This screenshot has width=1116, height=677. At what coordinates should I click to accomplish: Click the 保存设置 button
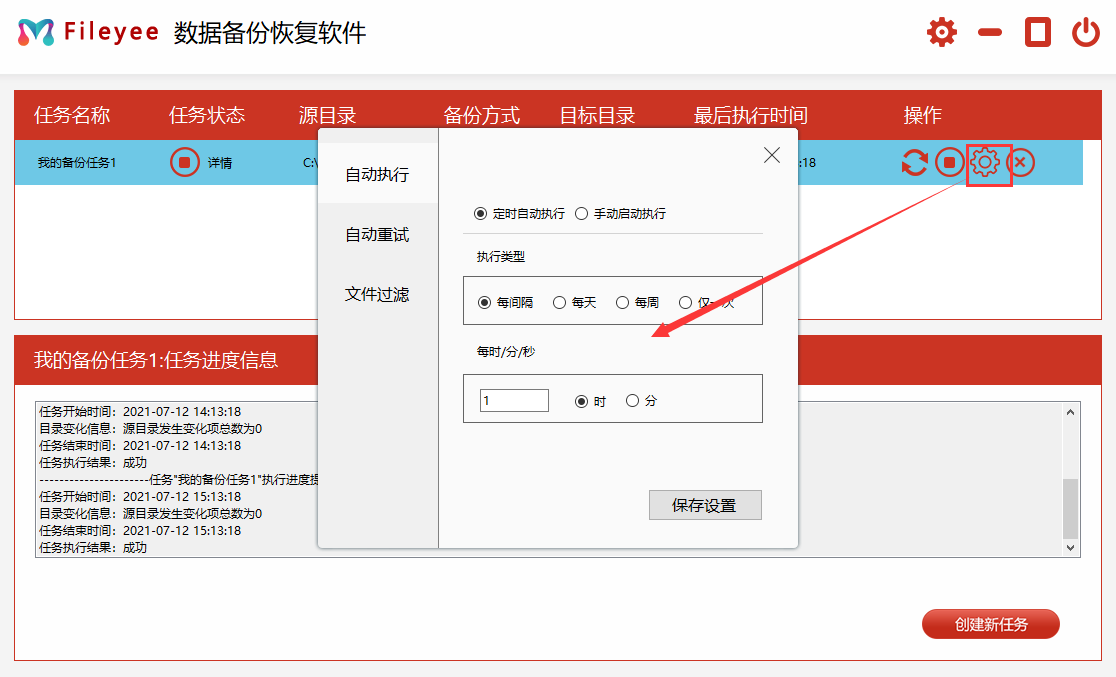705,504
